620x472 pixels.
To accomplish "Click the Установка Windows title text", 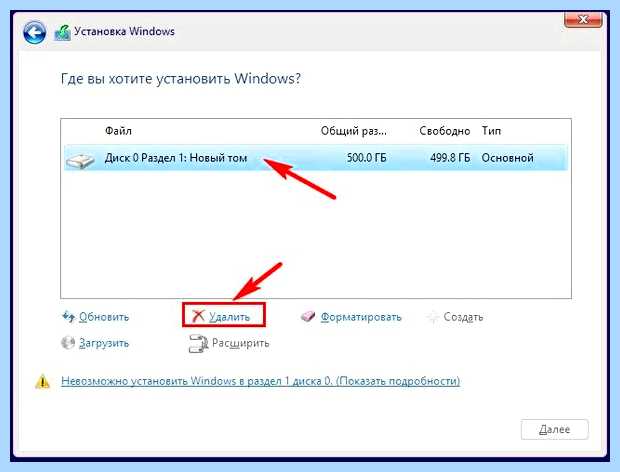I will 125,31.
